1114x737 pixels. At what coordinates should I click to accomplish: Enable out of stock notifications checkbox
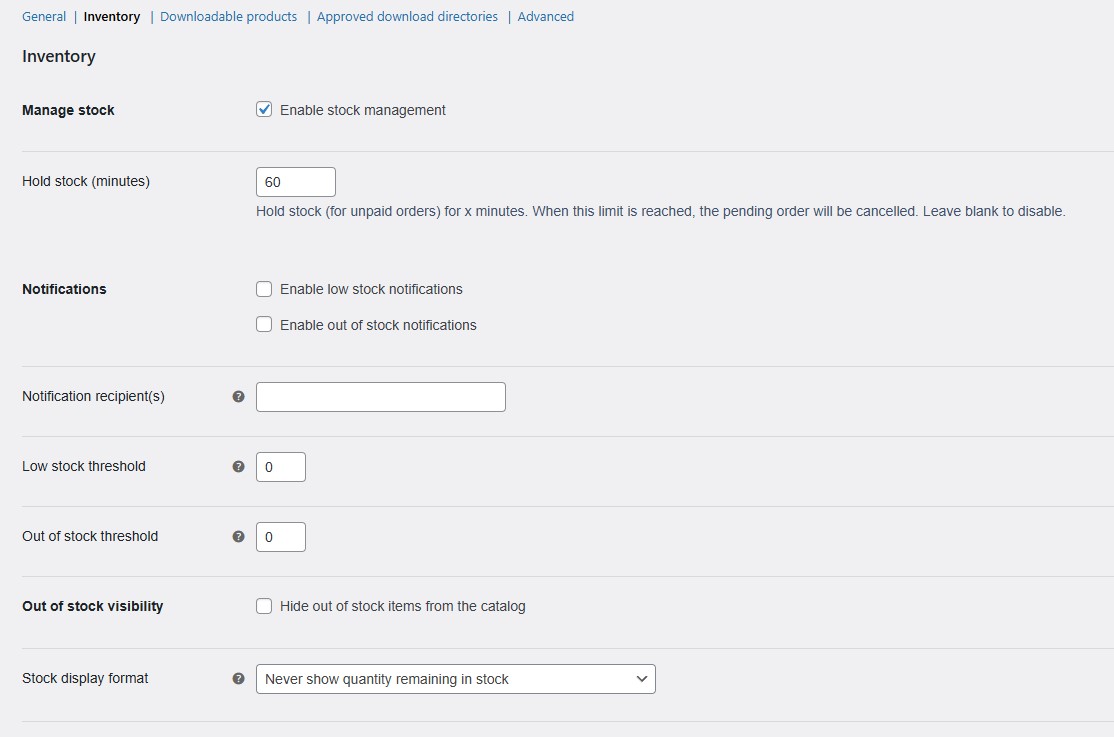(x=264, y=325)
